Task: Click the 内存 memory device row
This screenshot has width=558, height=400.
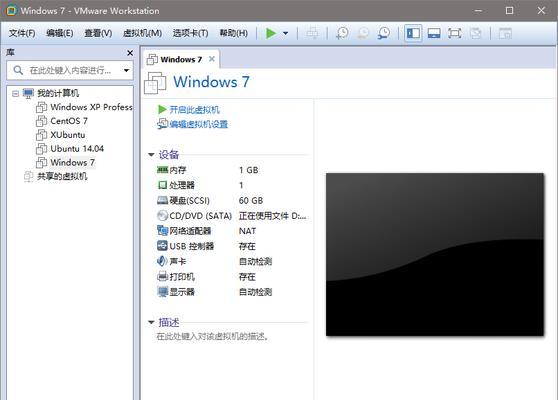Action: 231,170
